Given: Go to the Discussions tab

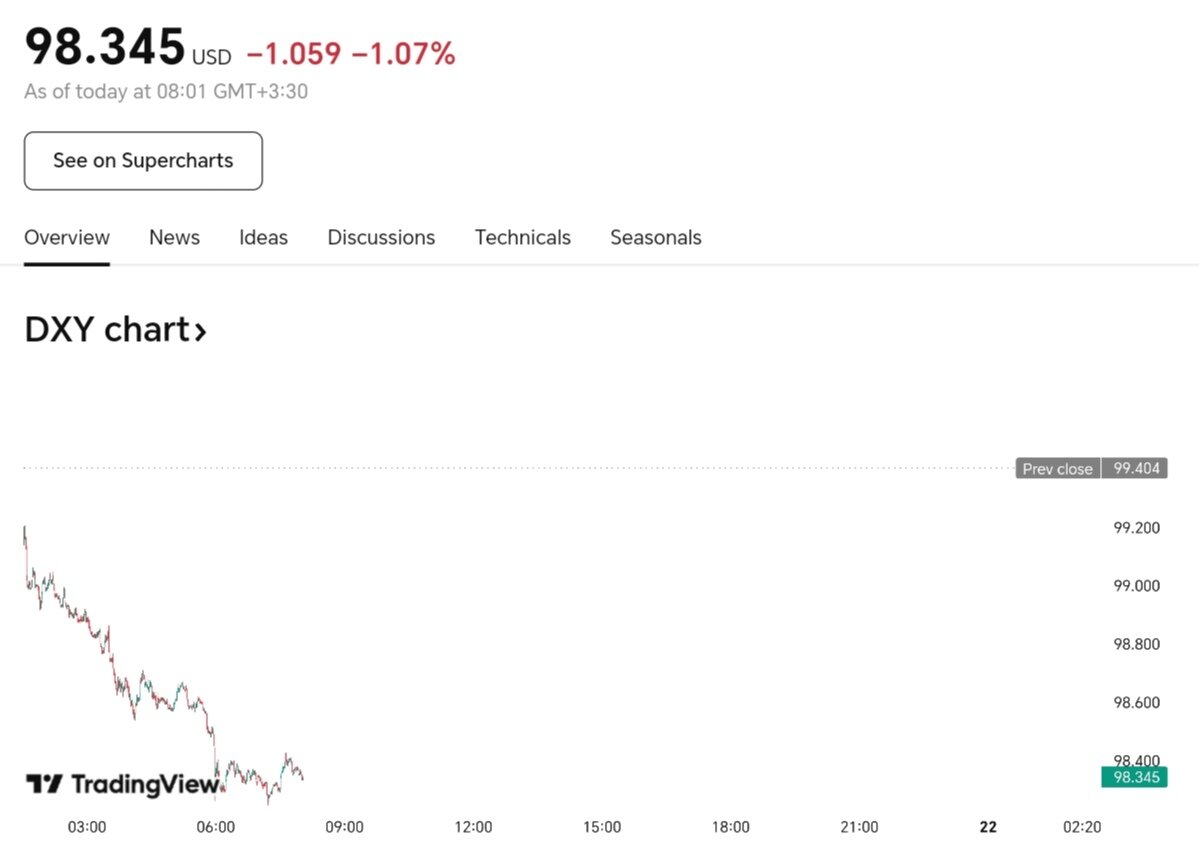Looking at the screenshot, I should point(381,238).
